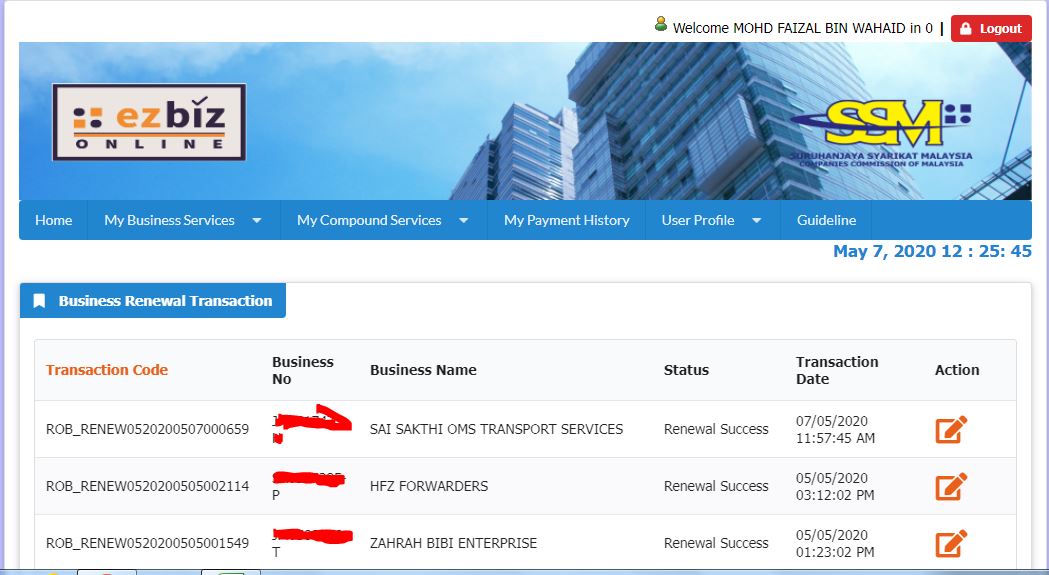Viewport: 1049px width, 575px height.
Task: Click the Business No column header
Action: click(x=302, y=370)
